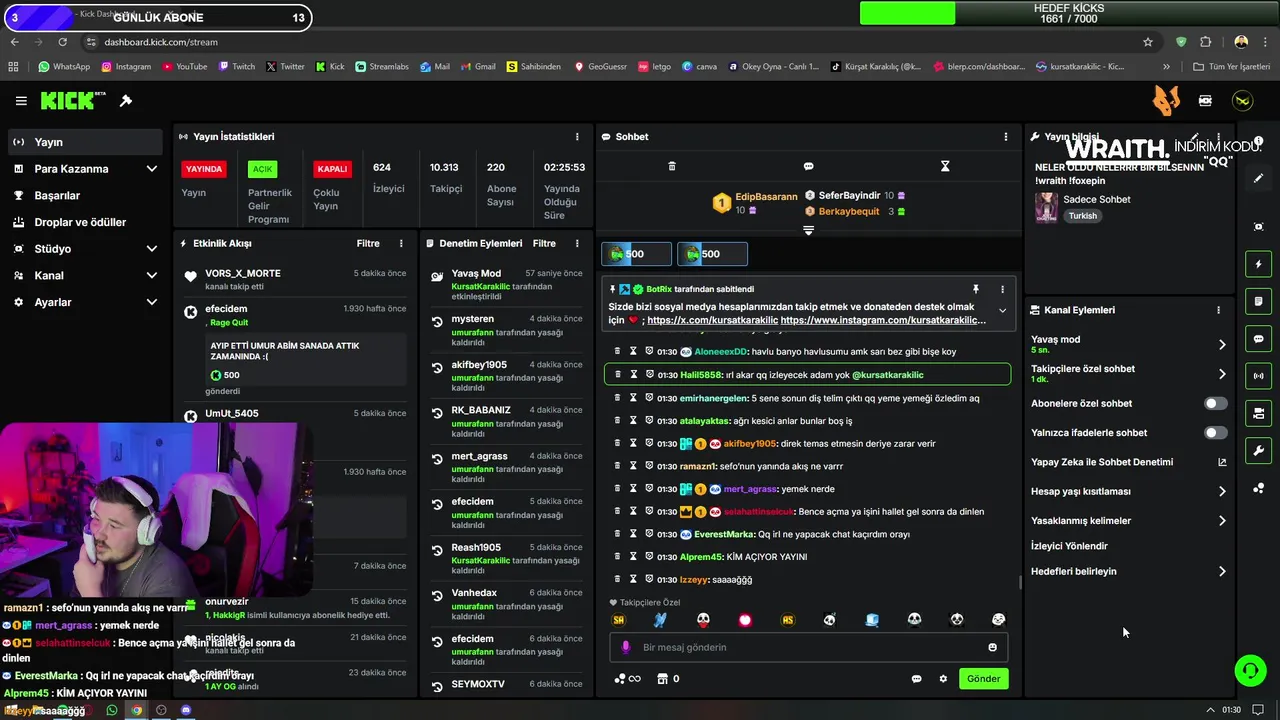Click message input field Bir mesaj gönderin

808,647
